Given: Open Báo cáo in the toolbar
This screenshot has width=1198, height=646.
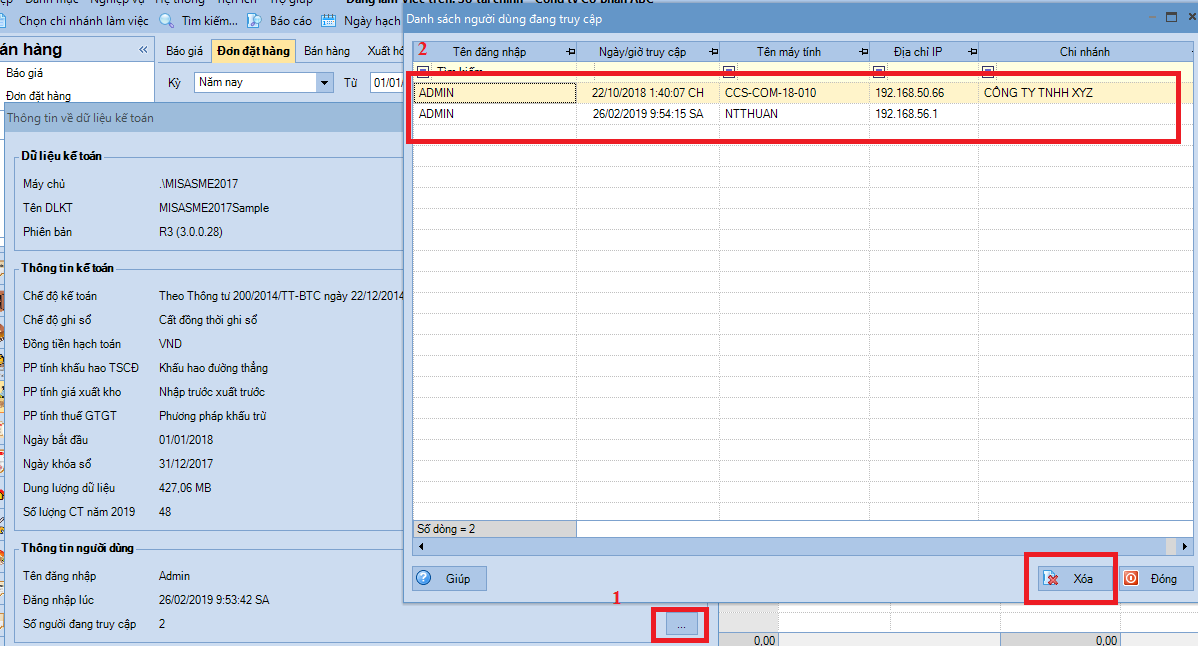Looking at the screenshot, I should pyautogui.click(x=290, y=21).
